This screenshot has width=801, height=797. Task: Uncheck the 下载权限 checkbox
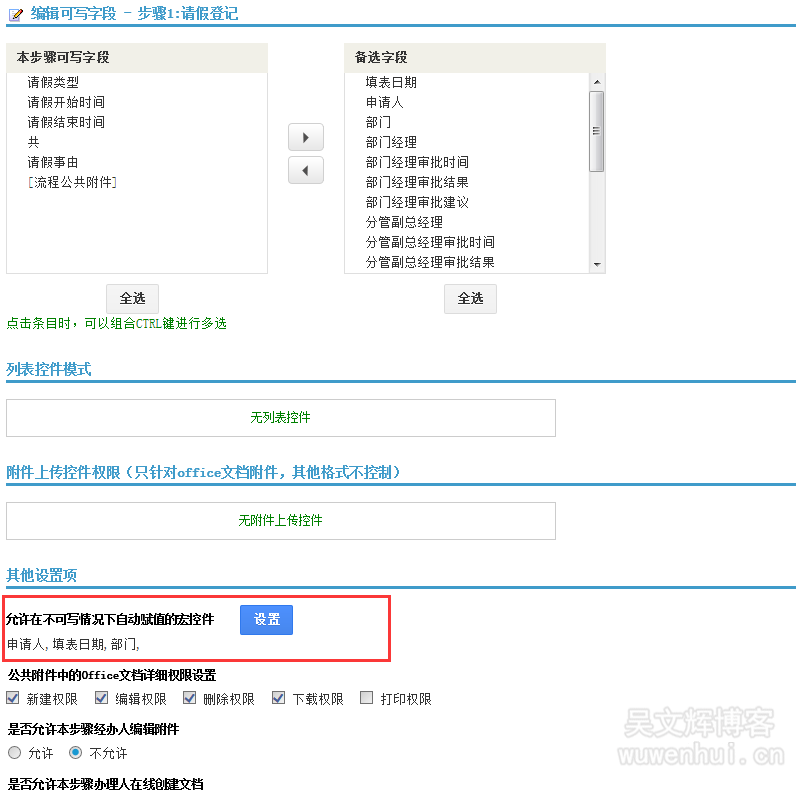click(x=279, y=698)
